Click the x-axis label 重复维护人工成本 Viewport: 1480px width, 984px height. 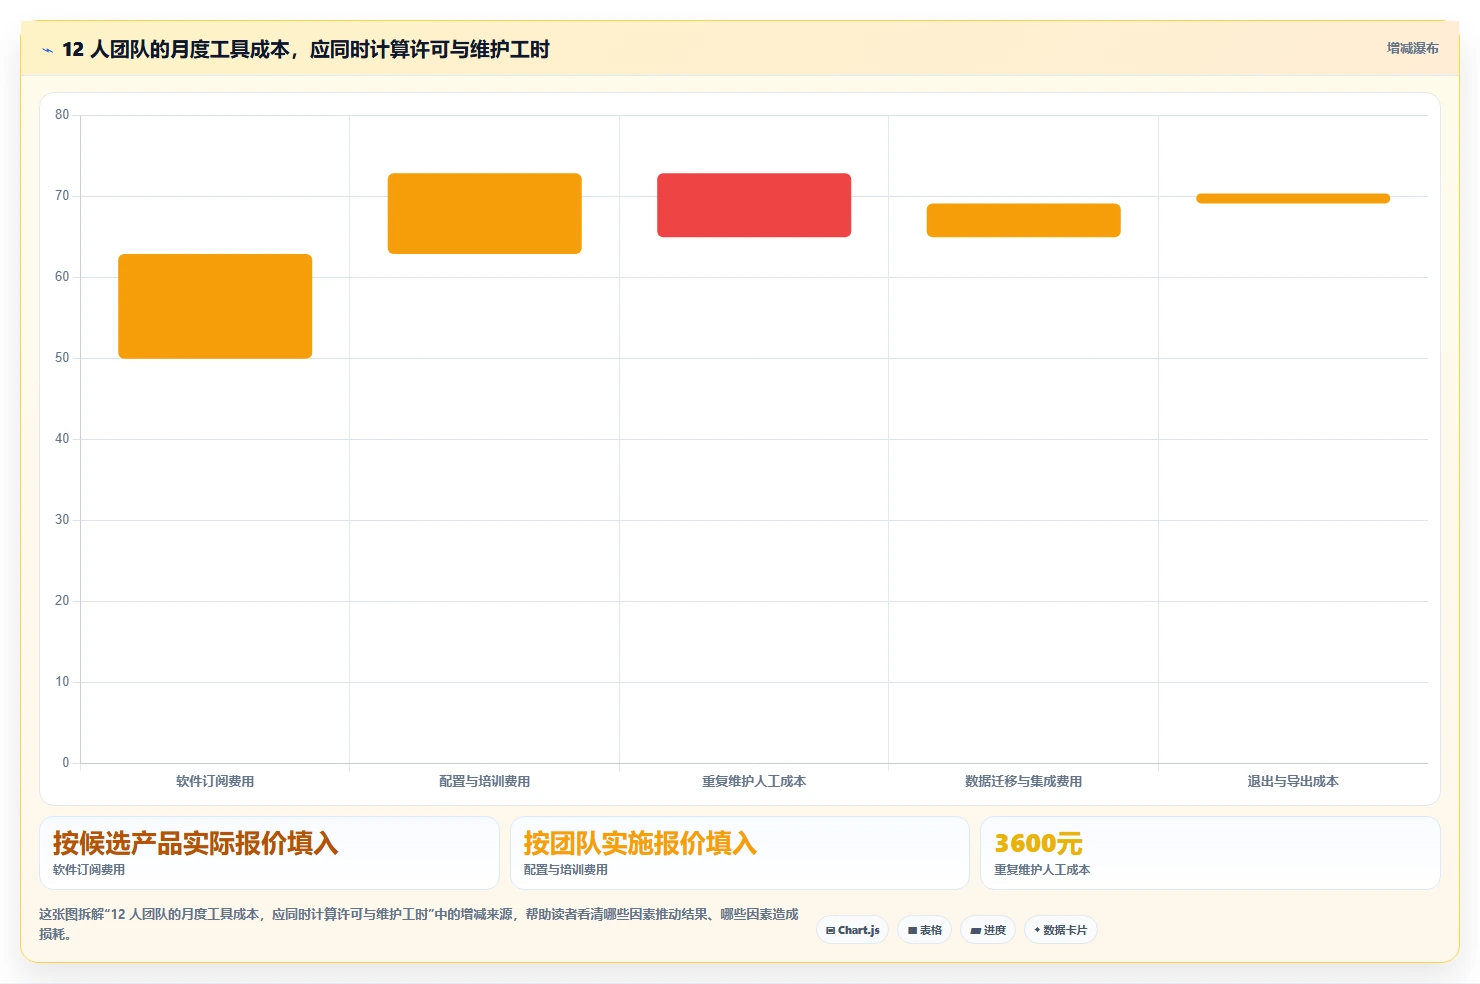pos(754,781)
